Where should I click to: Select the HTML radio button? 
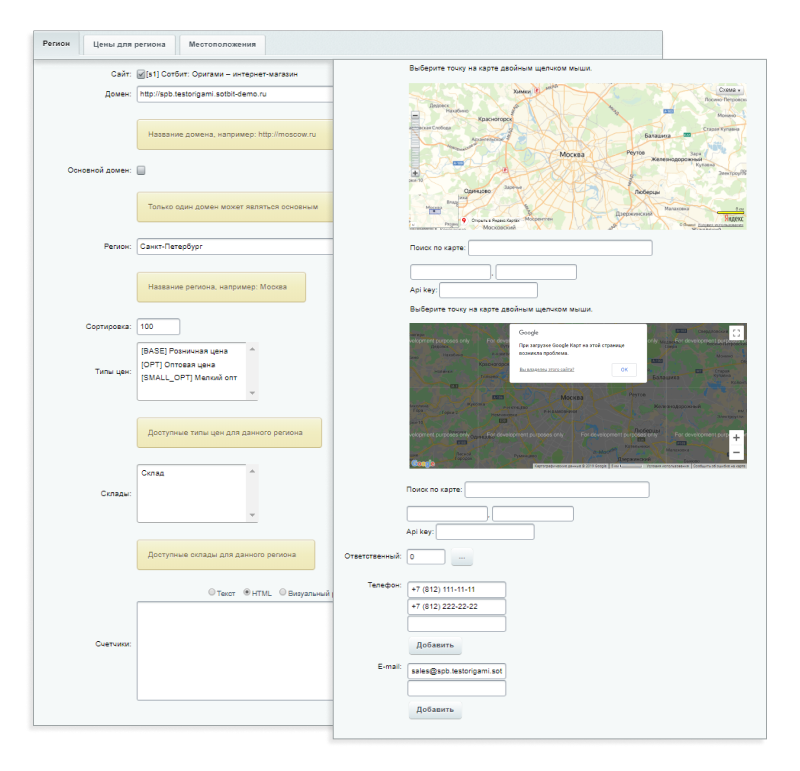[247, 592]
